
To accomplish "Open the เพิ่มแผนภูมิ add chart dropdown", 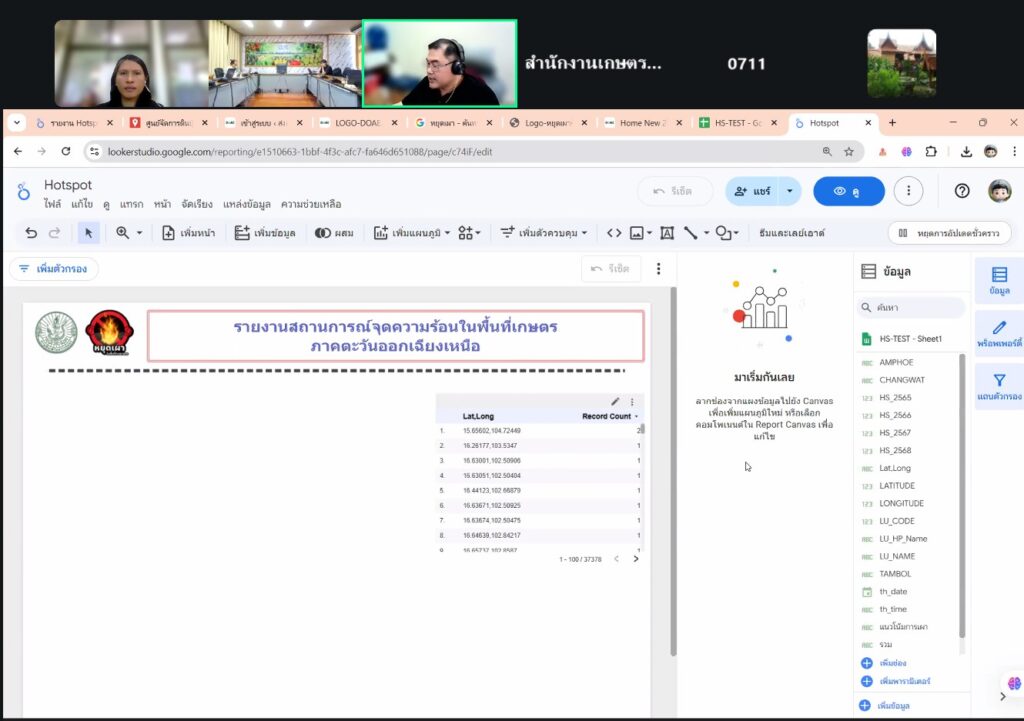I will (413, 233).
